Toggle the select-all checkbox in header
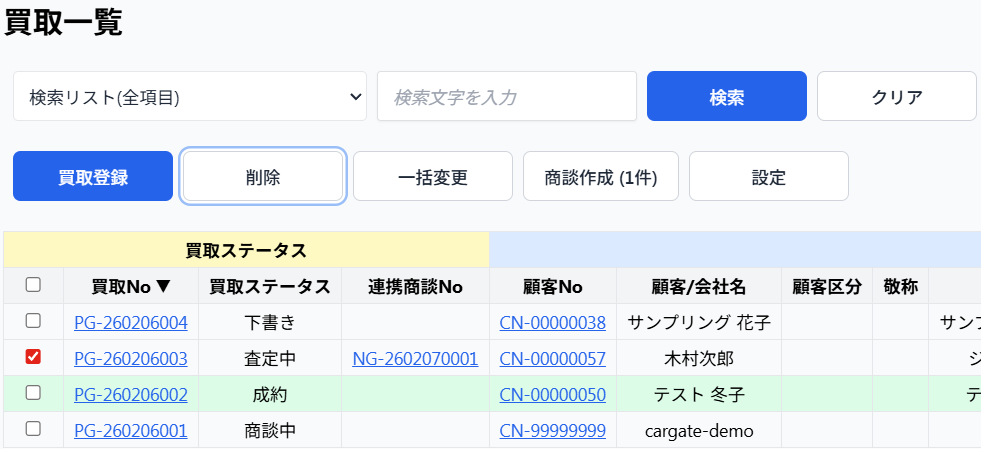981x449 pixels. coord(33,285)
